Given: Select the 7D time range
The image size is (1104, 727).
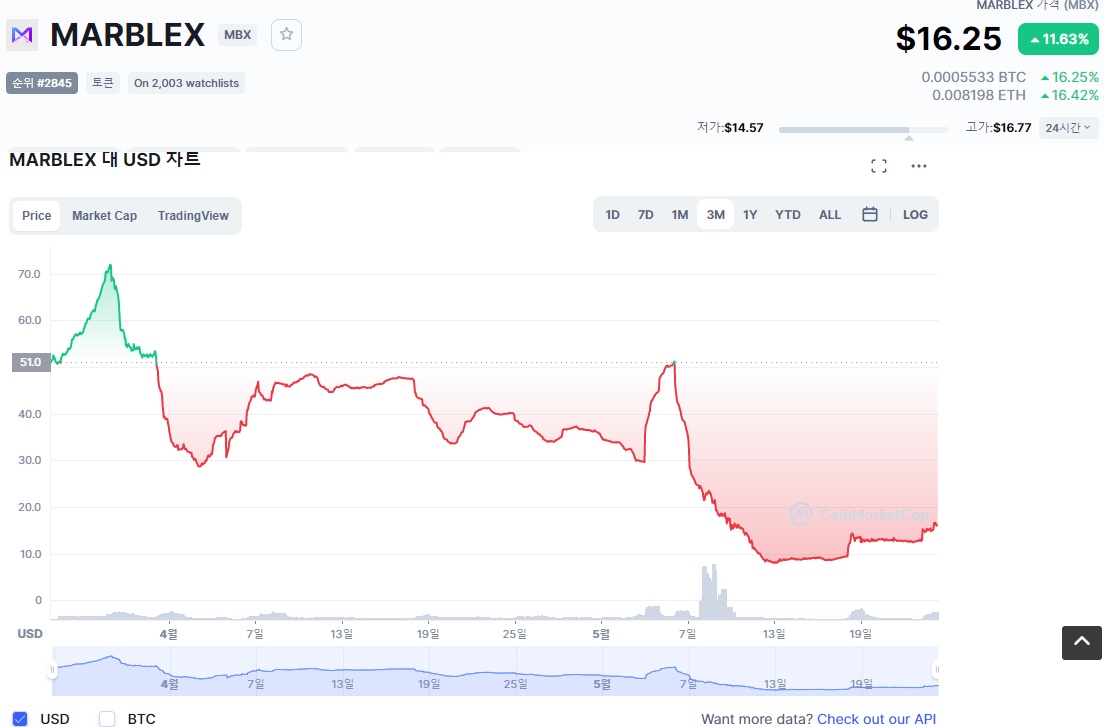Looking at the screenshot, I should pos(646,215).
